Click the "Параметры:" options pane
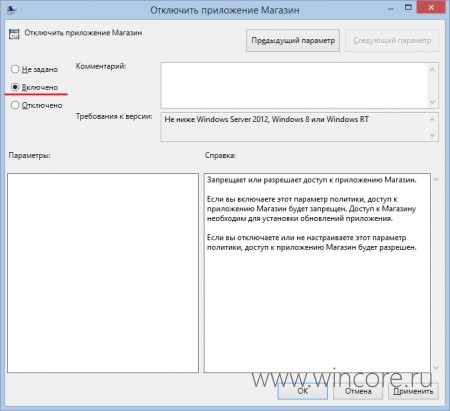 (x=103, y=273)
